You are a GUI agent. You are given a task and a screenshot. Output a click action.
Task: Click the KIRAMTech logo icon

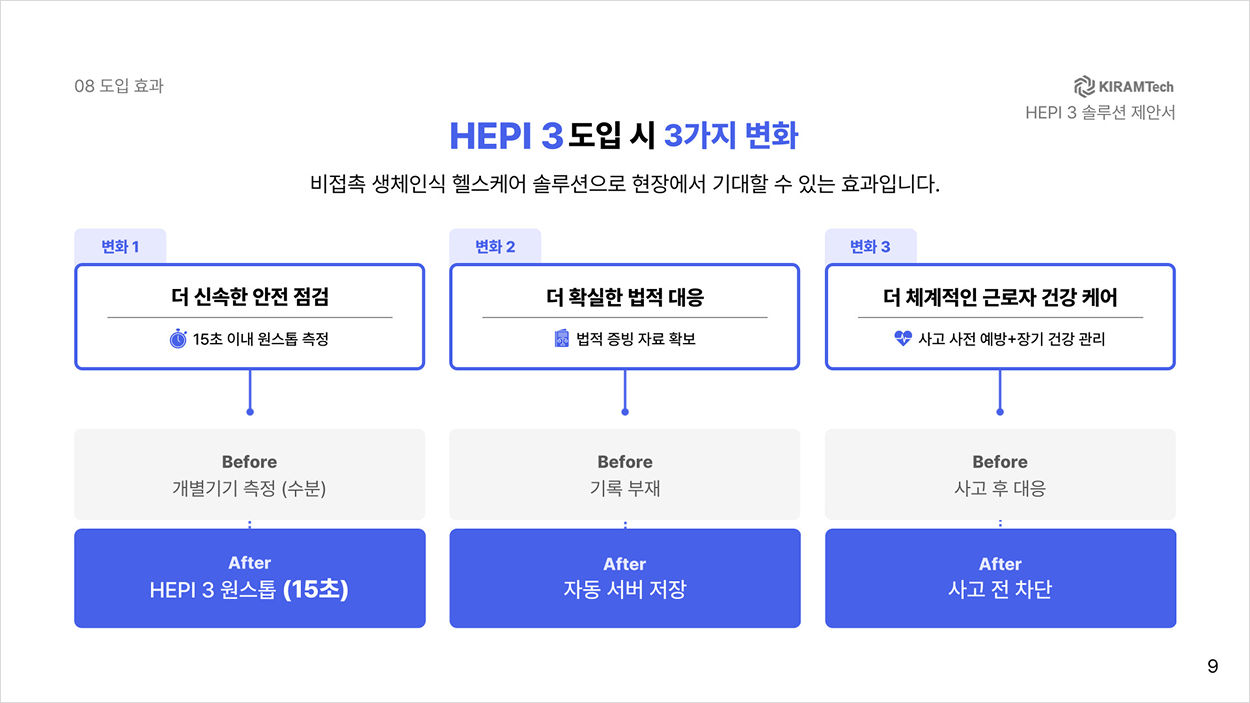point(1084,86)
